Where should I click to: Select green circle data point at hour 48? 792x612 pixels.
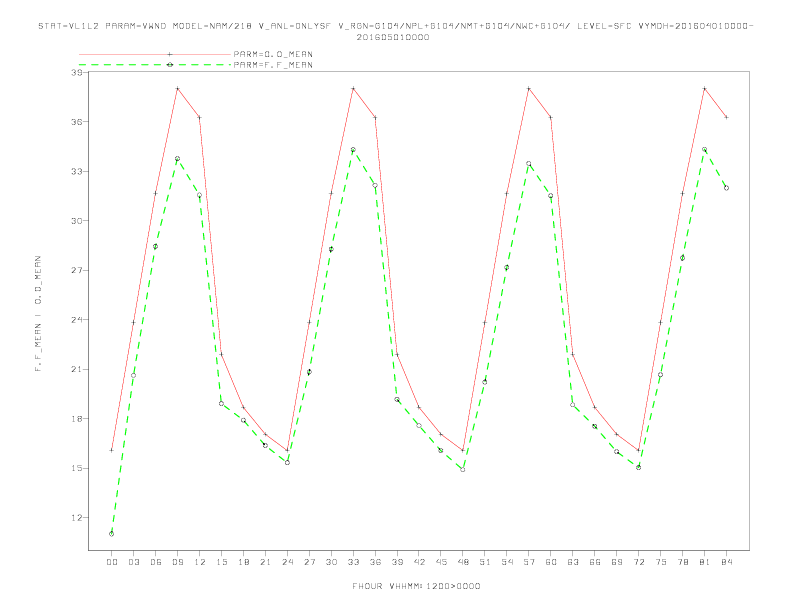pos(463,470)
